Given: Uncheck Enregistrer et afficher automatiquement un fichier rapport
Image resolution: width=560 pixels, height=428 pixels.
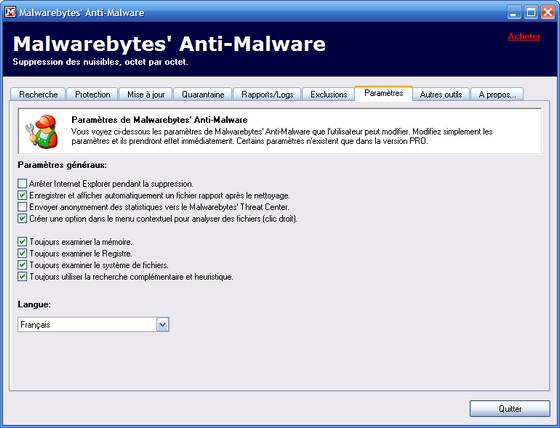Looking at the screenshot, I should point(22,195).
